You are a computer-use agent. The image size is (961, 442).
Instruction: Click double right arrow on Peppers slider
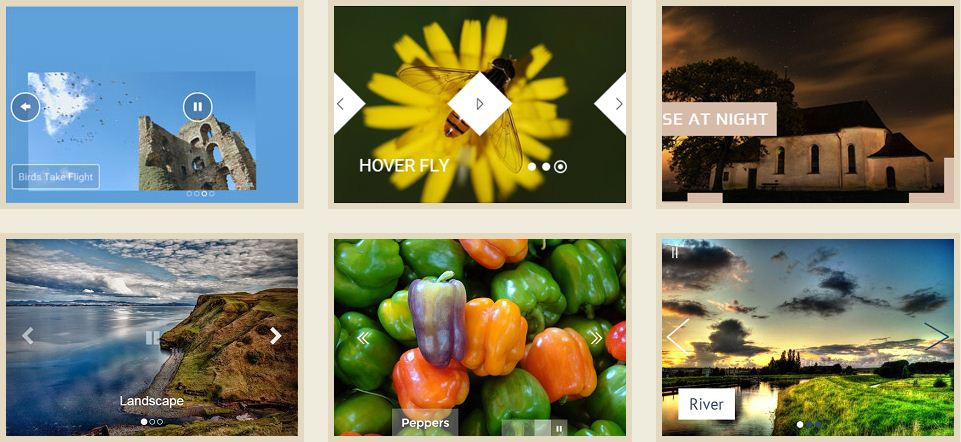(596, 338)
